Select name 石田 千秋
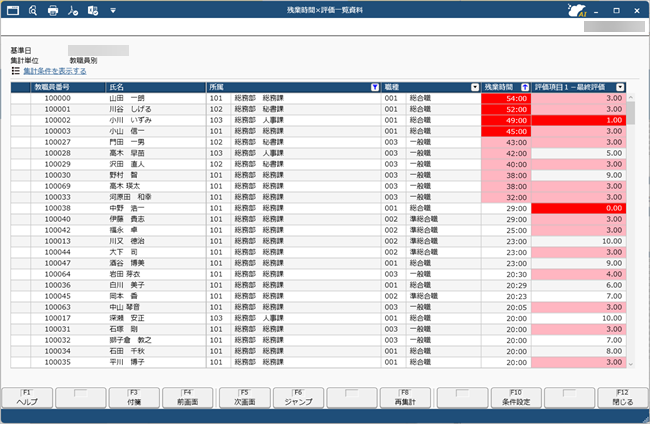The height and width of the screenshot is (424, 650). 127,351
